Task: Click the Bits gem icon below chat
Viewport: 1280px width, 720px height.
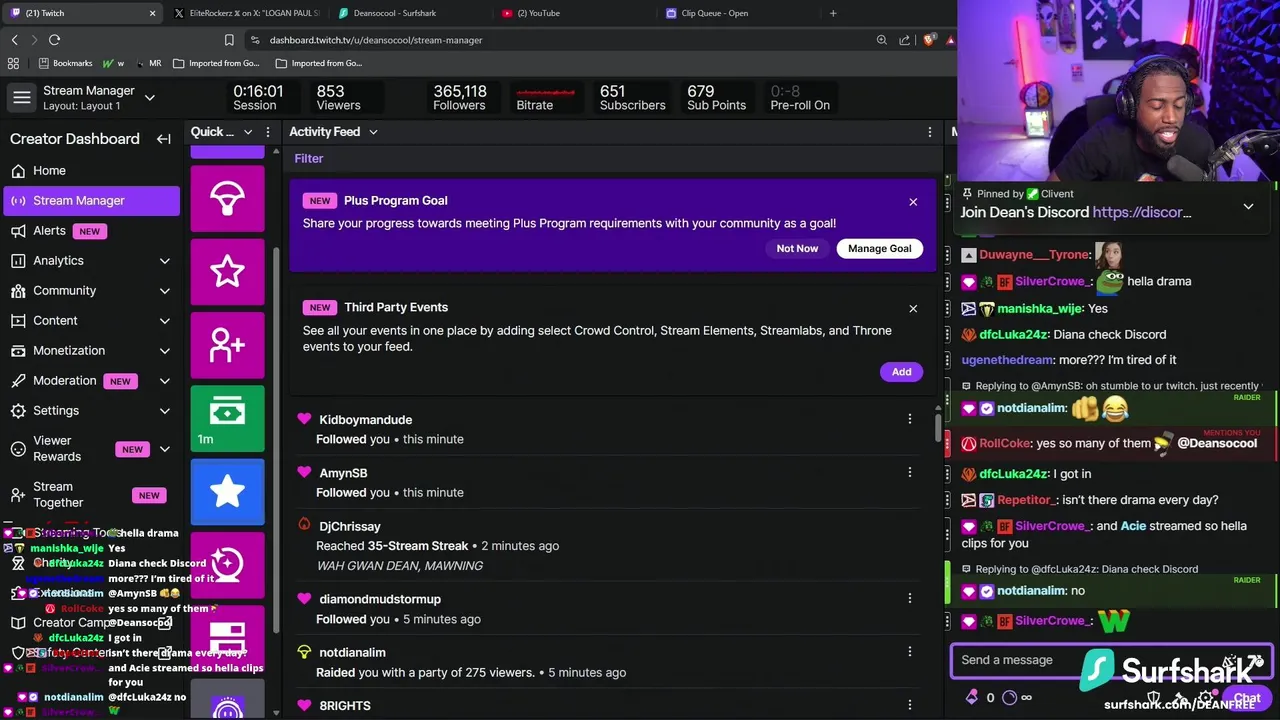Action: pos(971,698)
